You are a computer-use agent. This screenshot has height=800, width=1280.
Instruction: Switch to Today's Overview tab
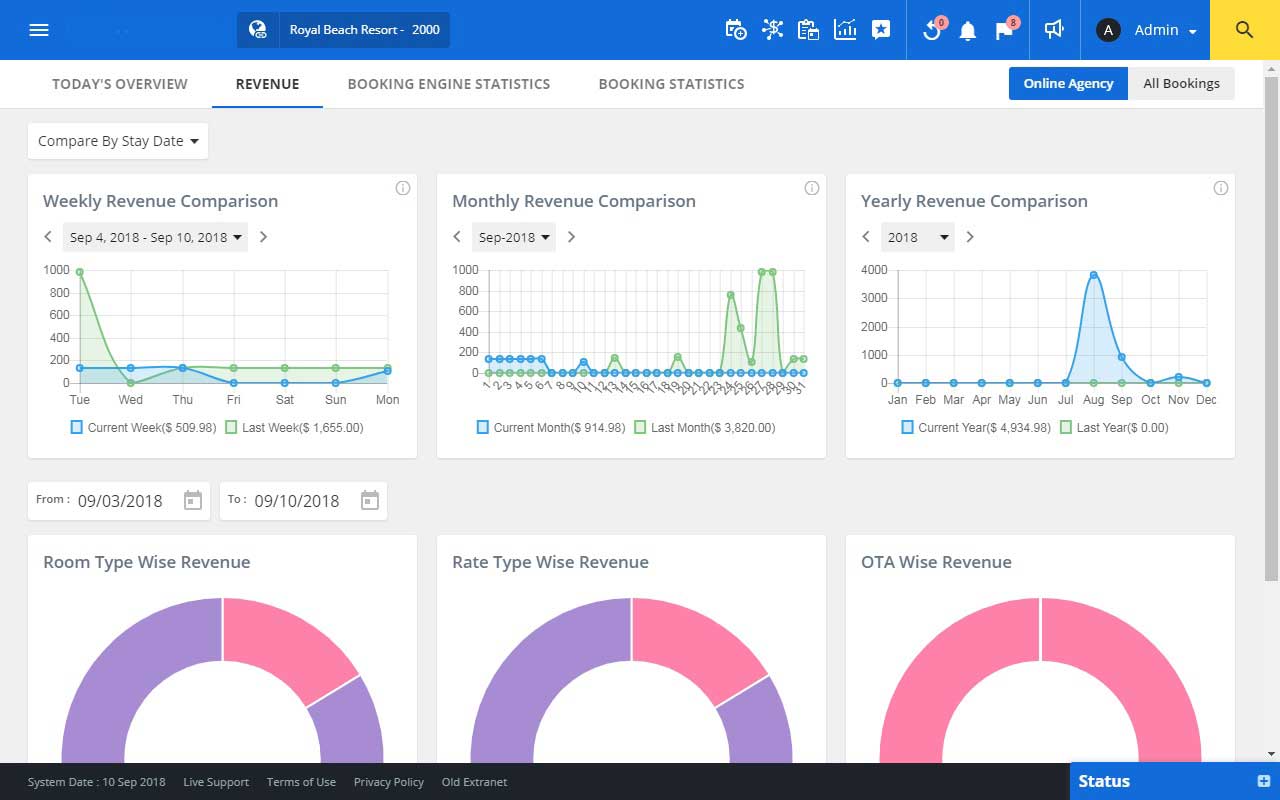(120, 84)
